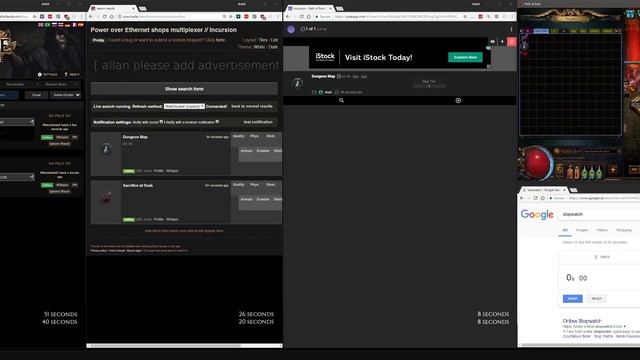This screenshot has width=640, height=360.
Task: Click the Show search form button
Action: 184,89
